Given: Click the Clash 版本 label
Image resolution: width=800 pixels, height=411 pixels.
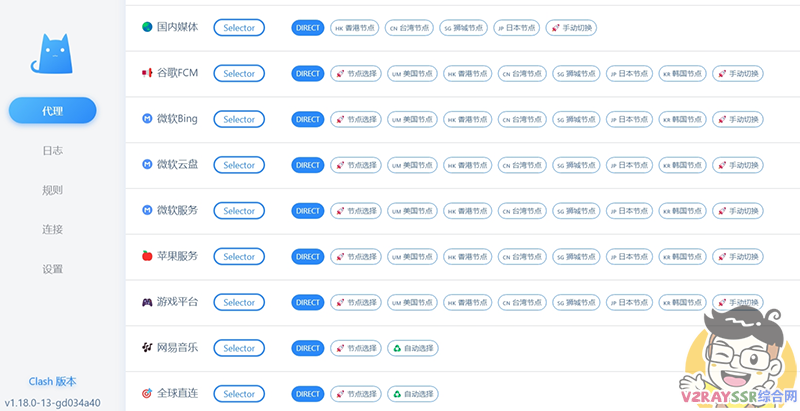Looking at the screenshot, I should [53, 381].
